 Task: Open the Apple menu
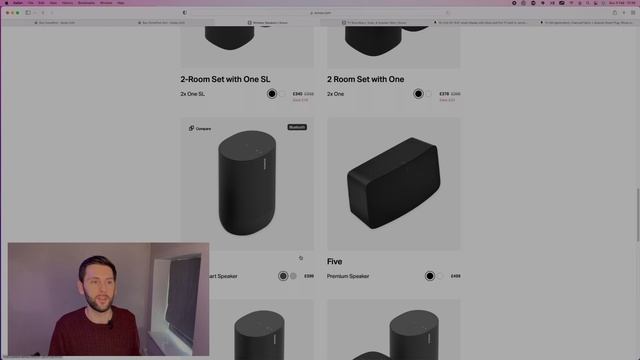[x=6, y=3]
